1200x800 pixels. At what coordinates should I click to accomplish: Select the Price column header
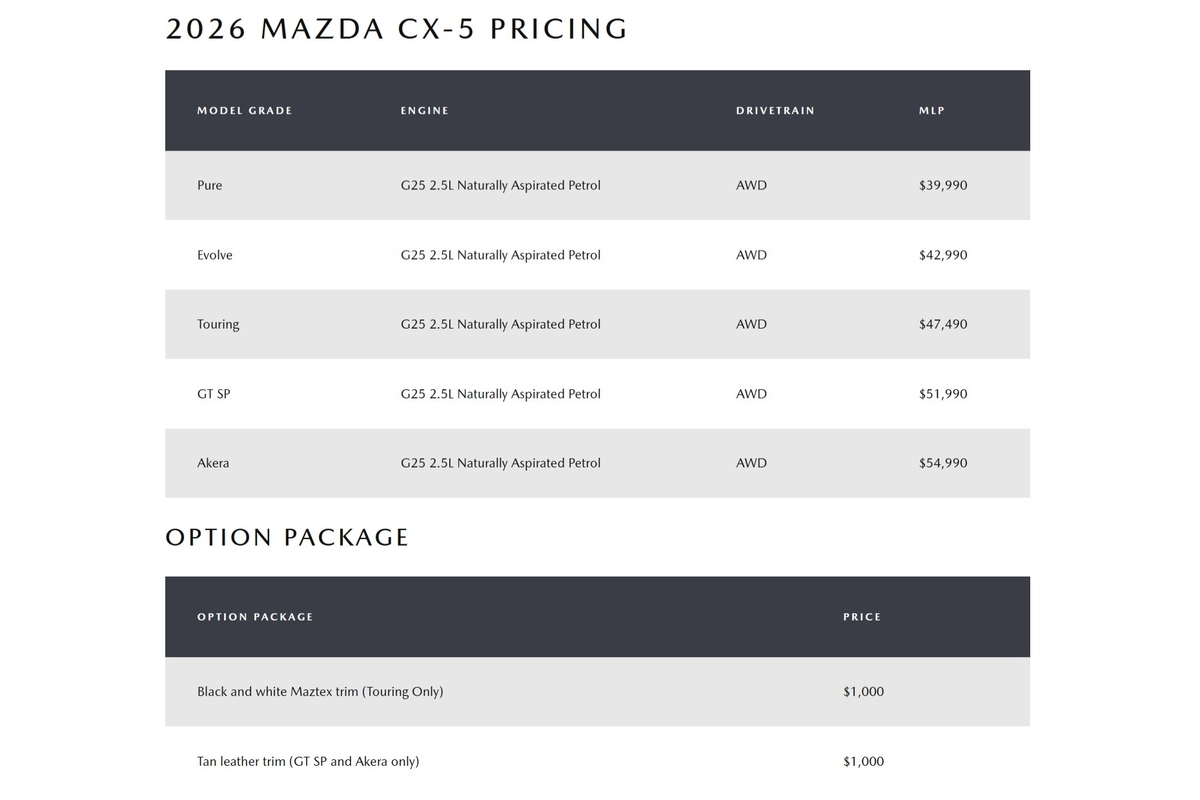click(862, 617)
